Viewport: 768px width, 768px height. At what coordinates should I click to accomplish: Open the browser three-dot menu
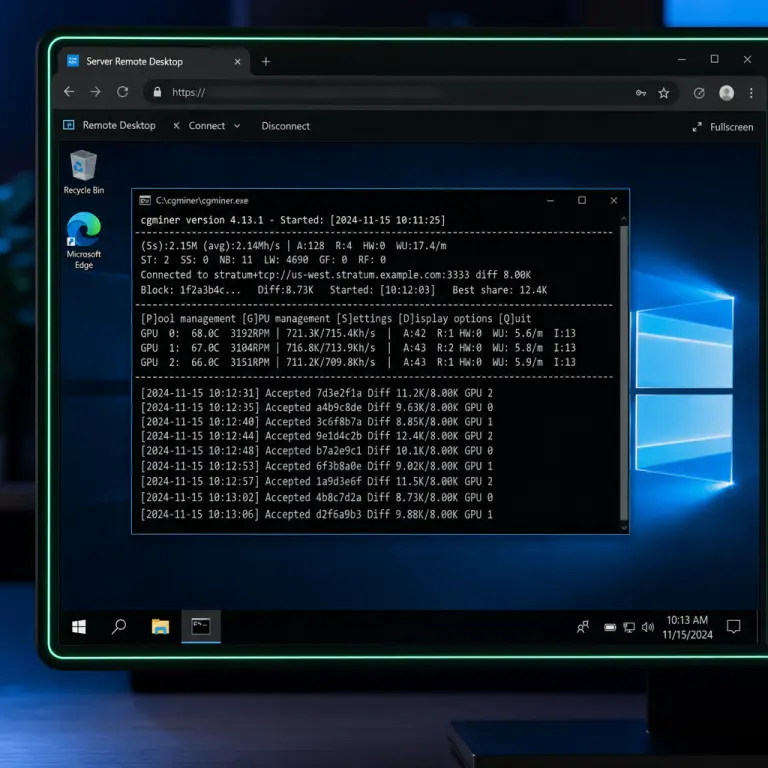tap(751, 93)
